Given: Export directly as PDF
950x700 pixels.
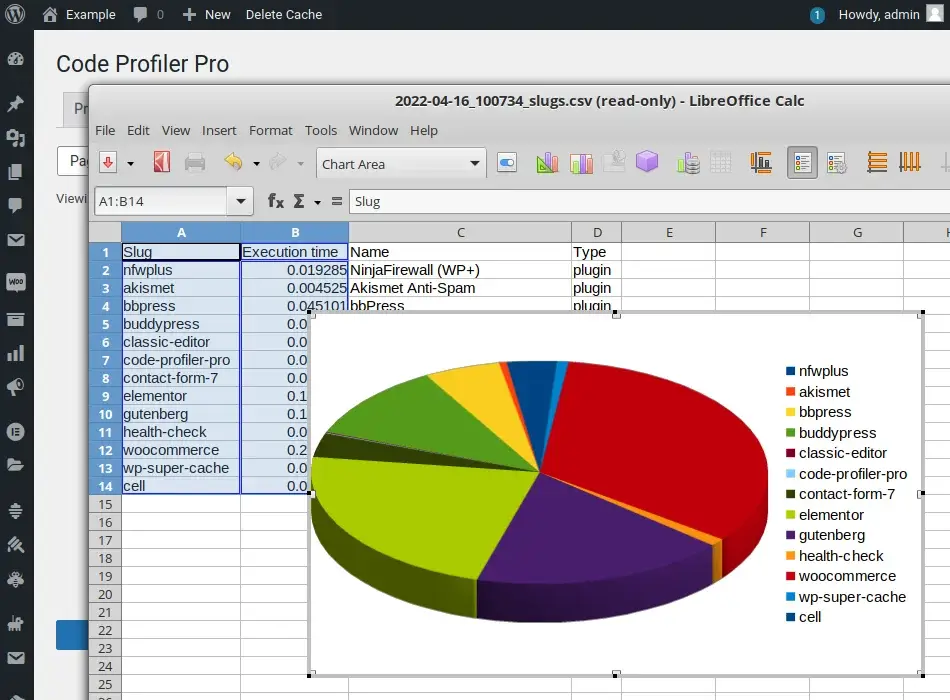Looking at the screenshot, I should point(160,163).
